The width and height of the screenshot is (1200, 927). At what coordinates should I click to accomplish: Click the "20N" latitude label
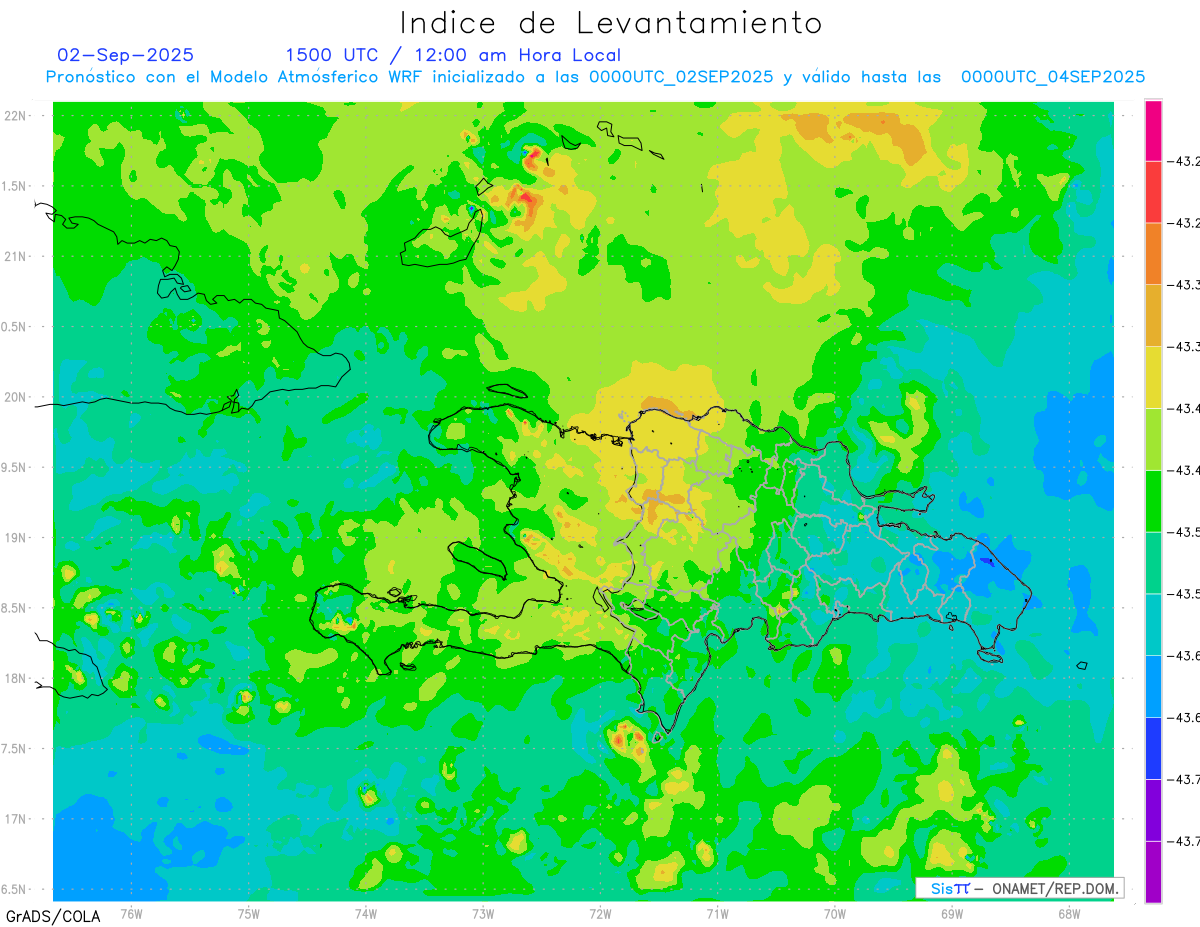(17, 397)
